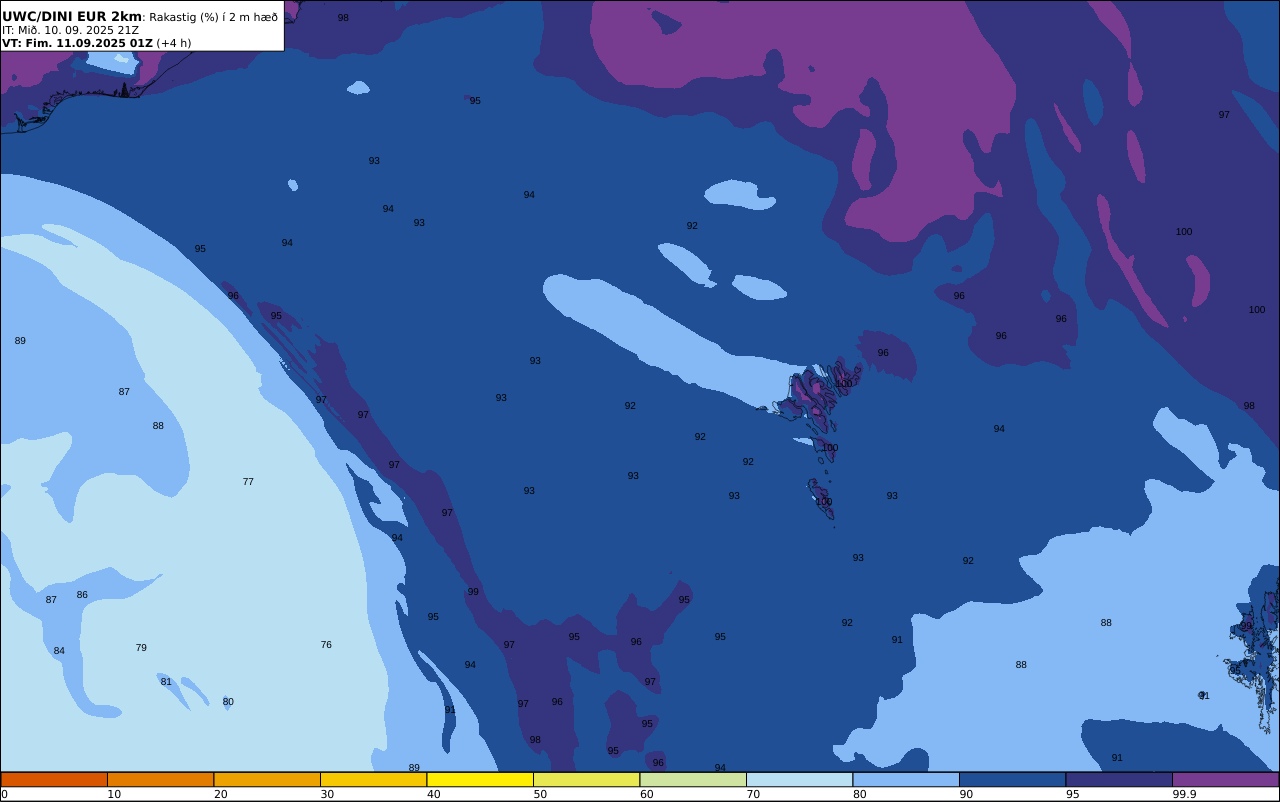The width and height of the screenshot is (1280, 802).
Task: Select the 30–40 gold legend swatch
Action: click(373, 779)
